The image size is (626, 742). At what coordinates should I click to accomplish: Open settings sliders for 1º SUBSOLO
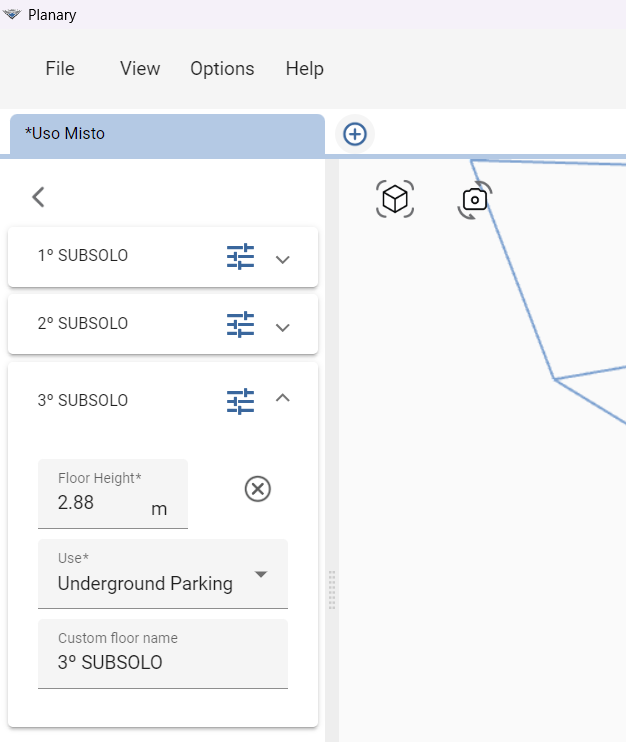click(x=240, y=256)
